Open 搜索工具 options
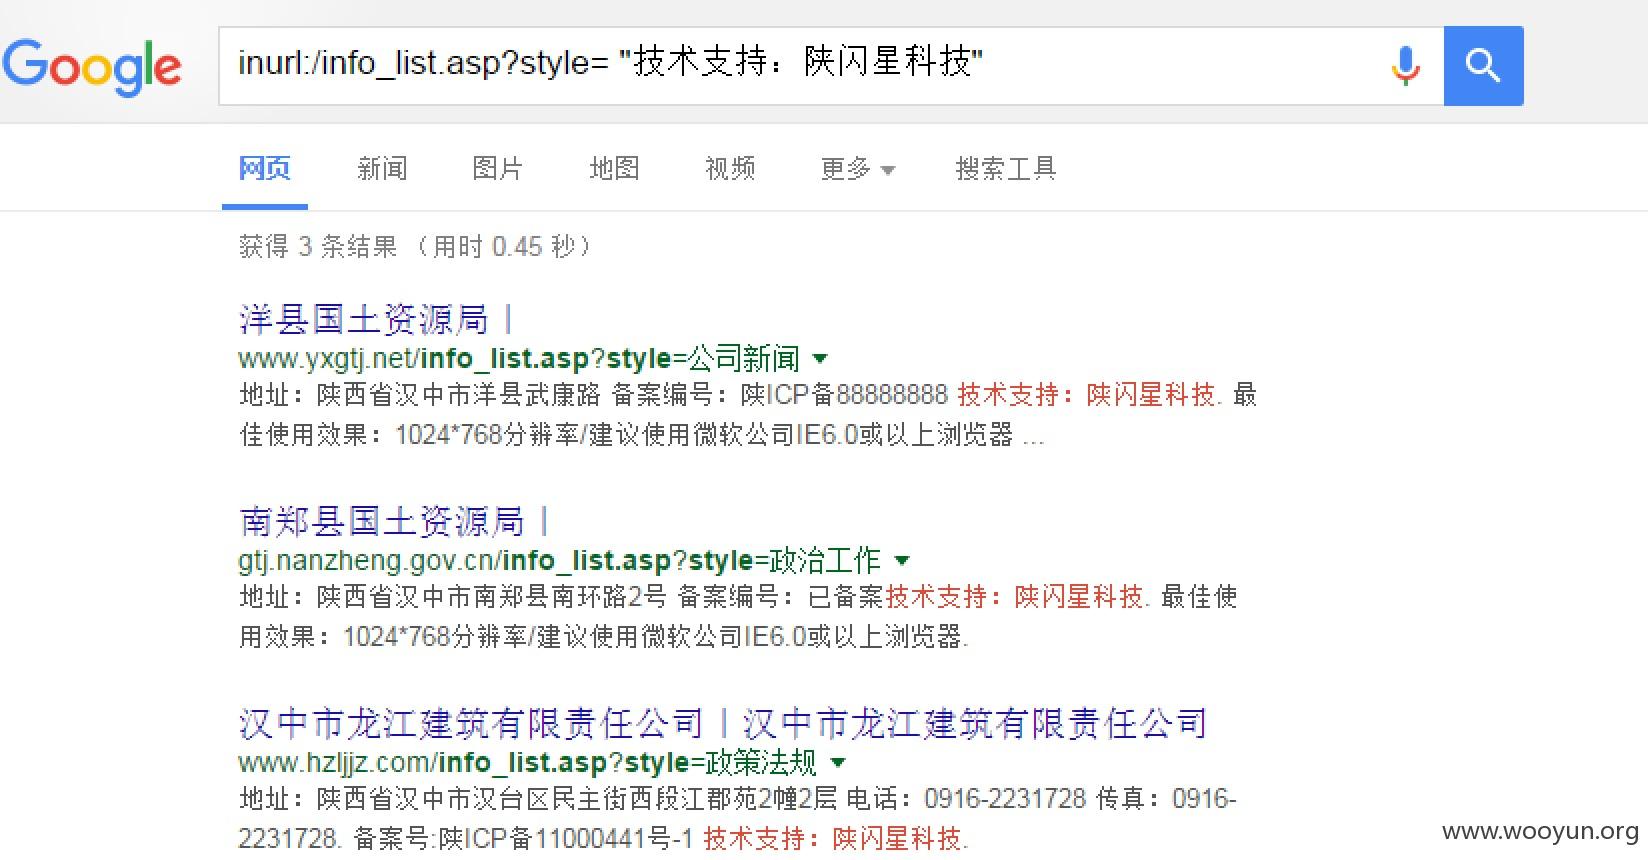1648x860 pixels. click(x=1006, y=168)
